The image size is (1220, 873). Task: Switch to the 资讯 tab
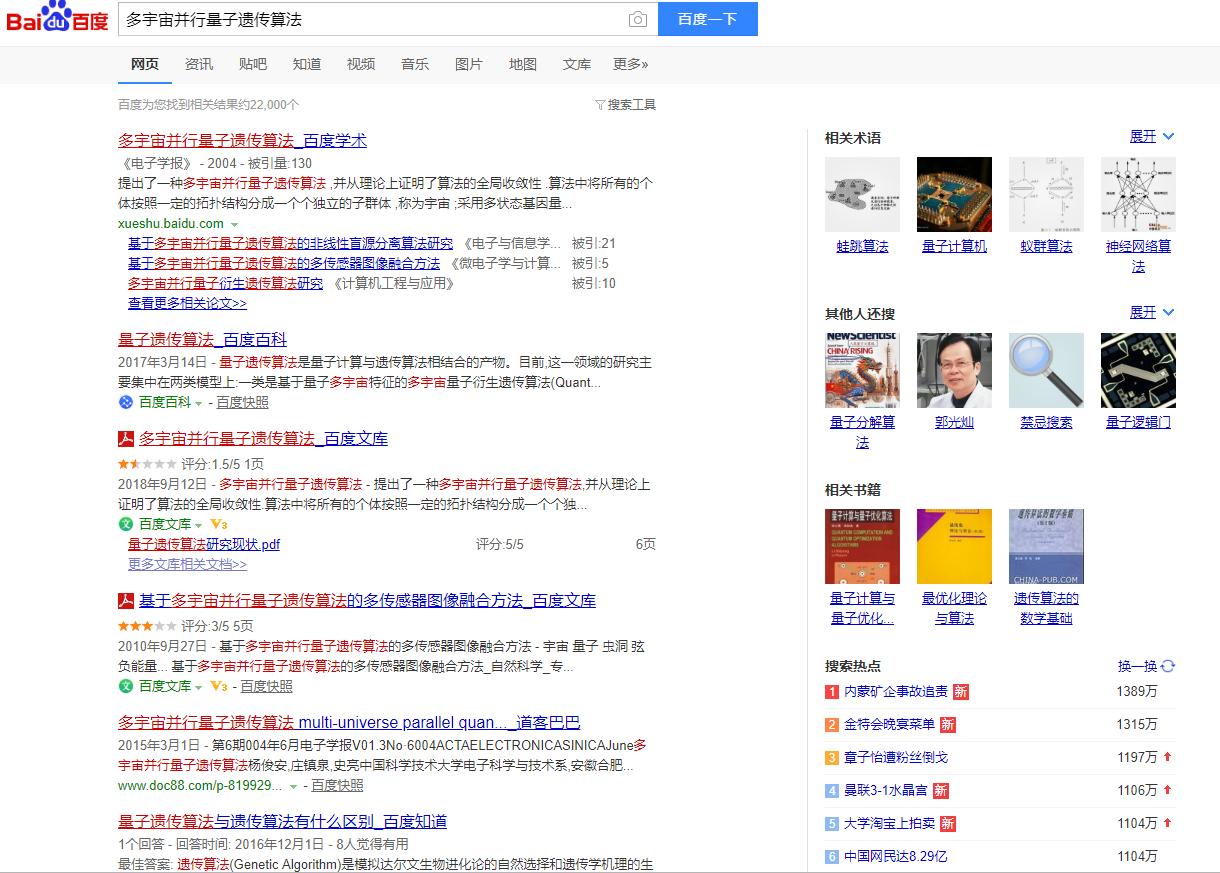[199, 64]
